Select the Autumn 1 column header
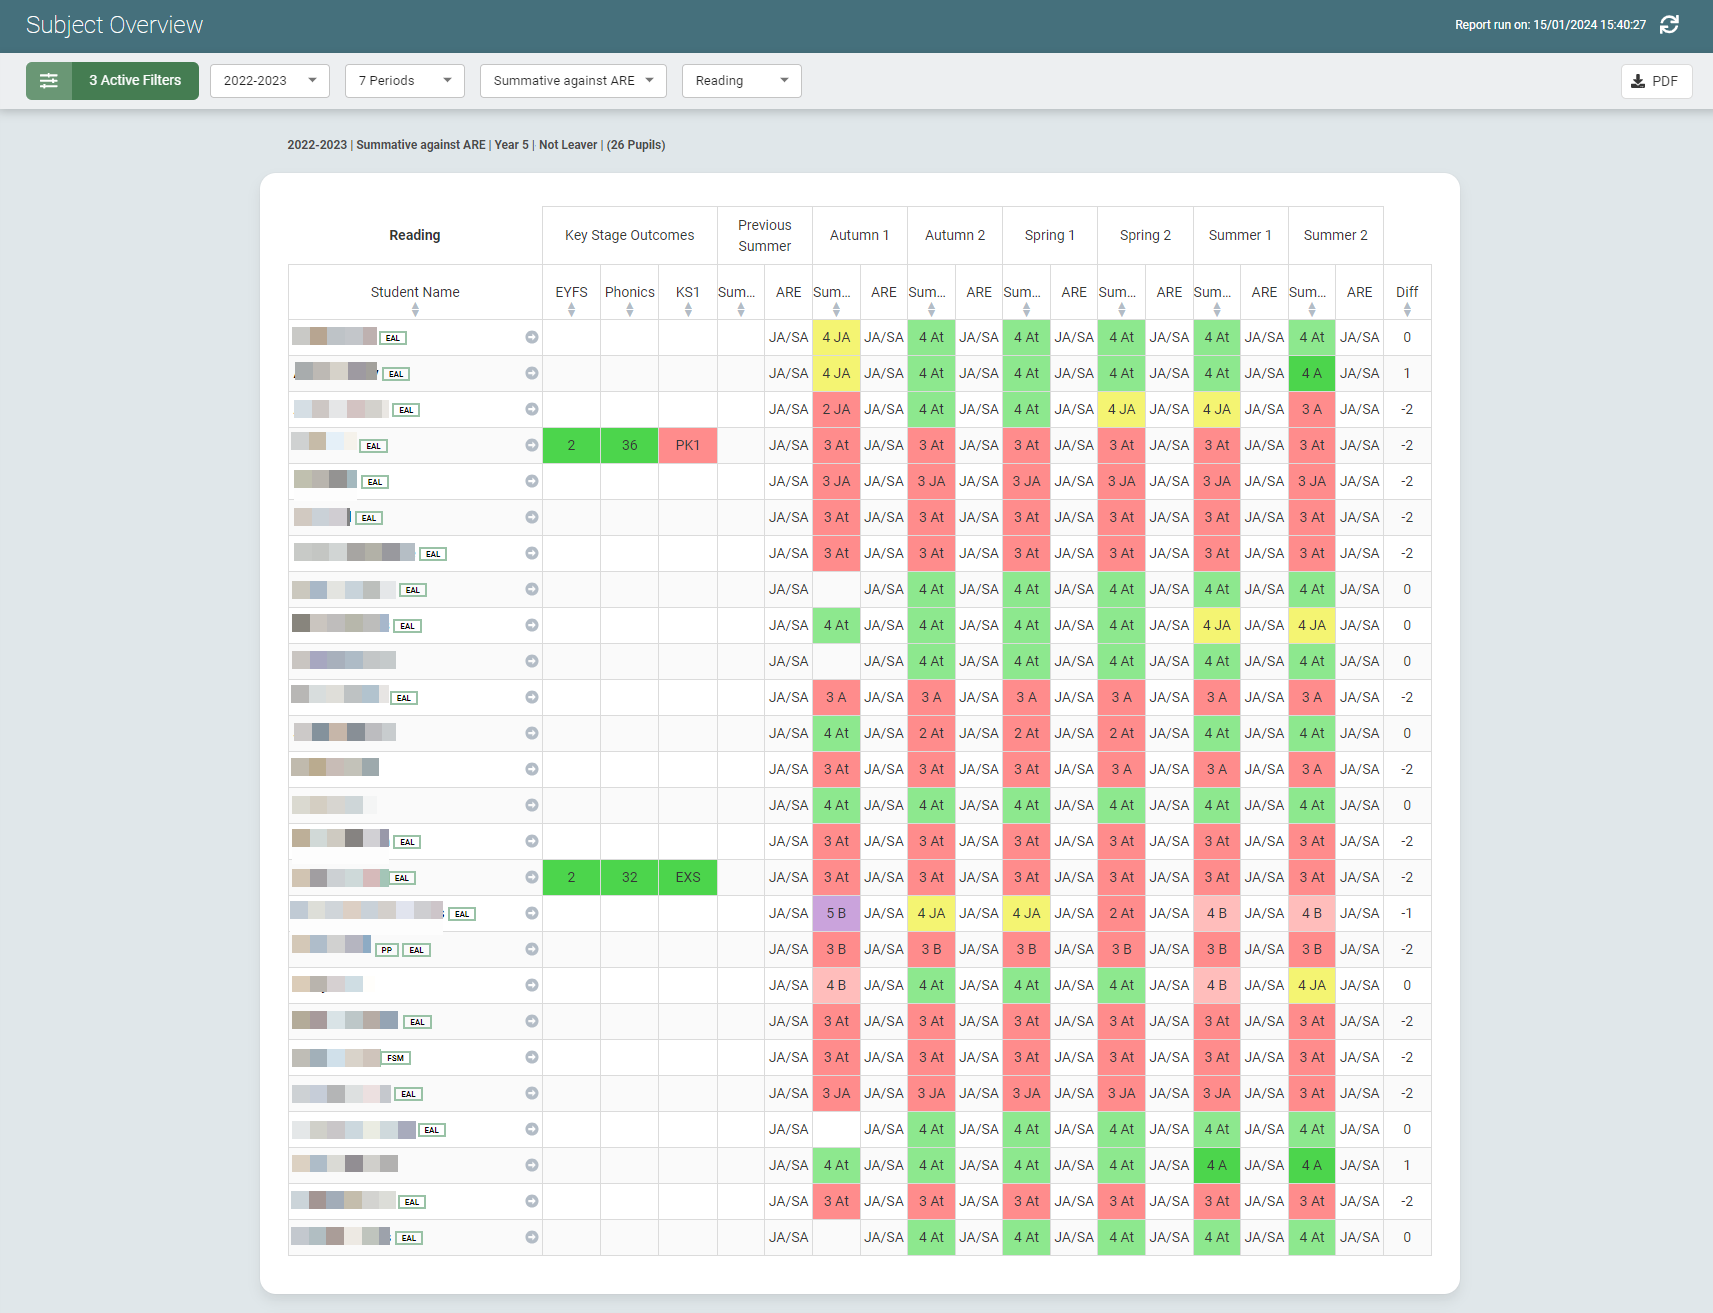The width and height of the screenshot is (1713, 1313). pos(859,236)
